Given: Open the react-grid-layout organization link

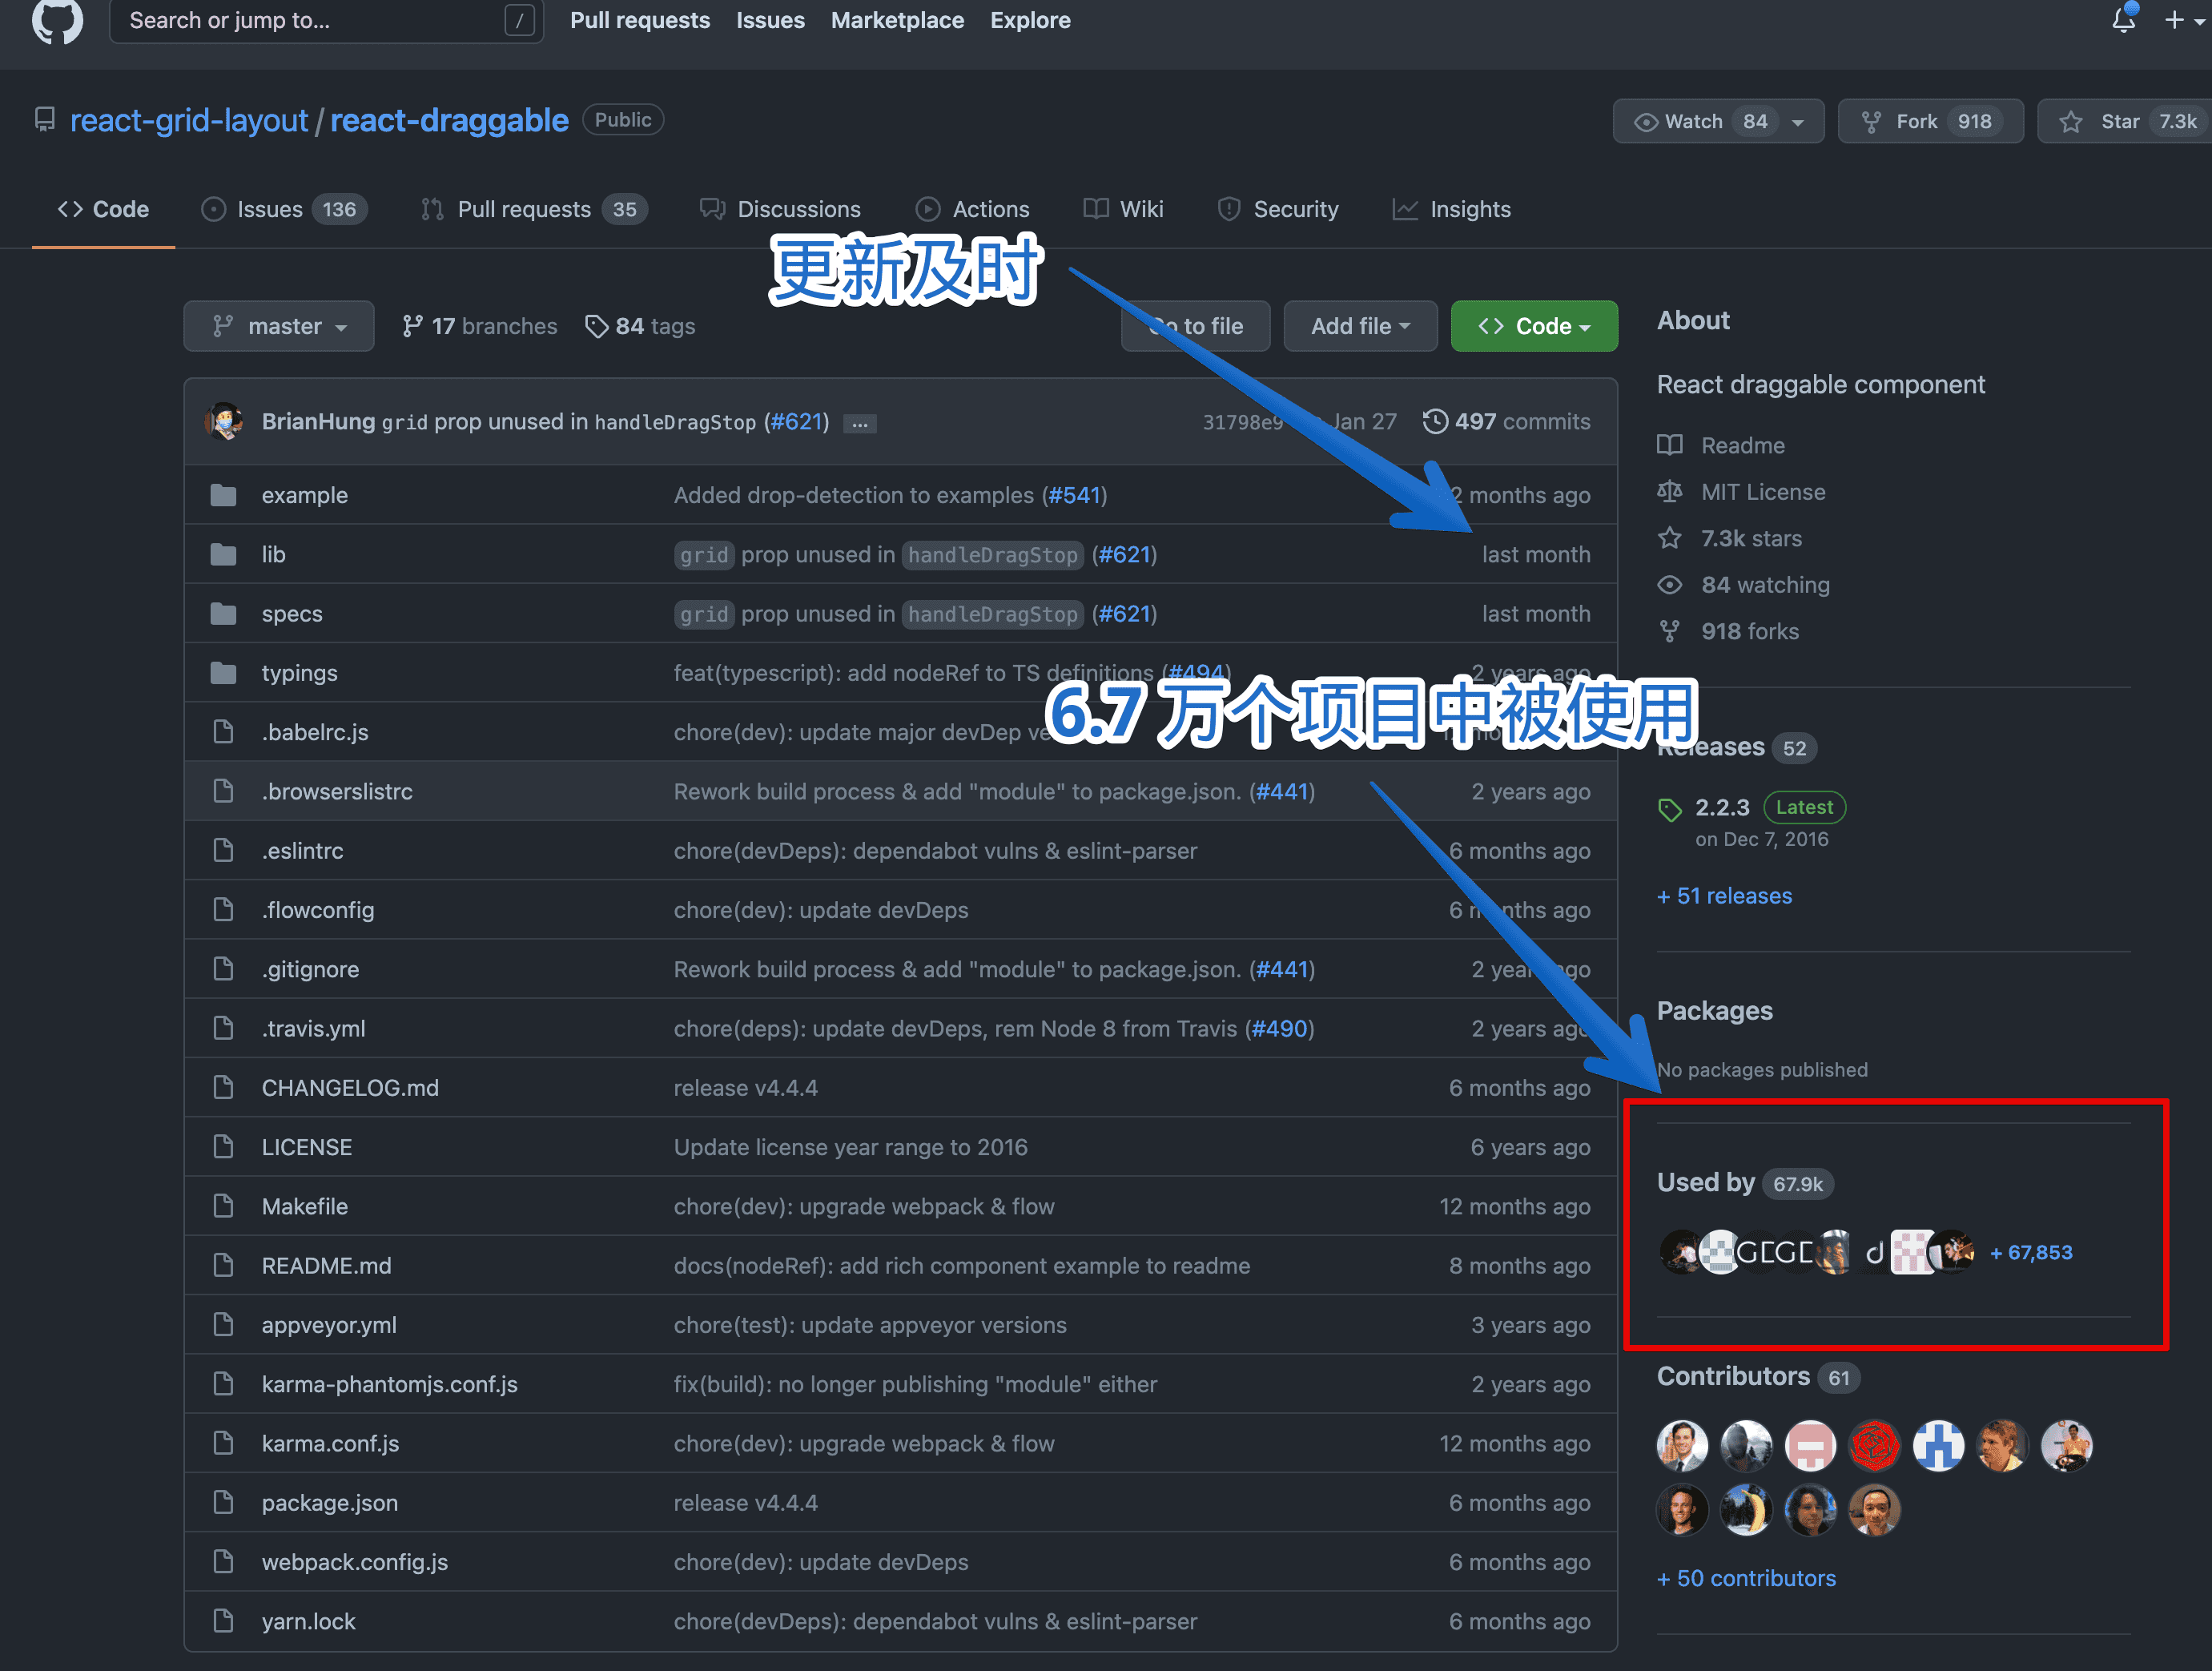Looking at the screenshot, I should pos(189,120).
